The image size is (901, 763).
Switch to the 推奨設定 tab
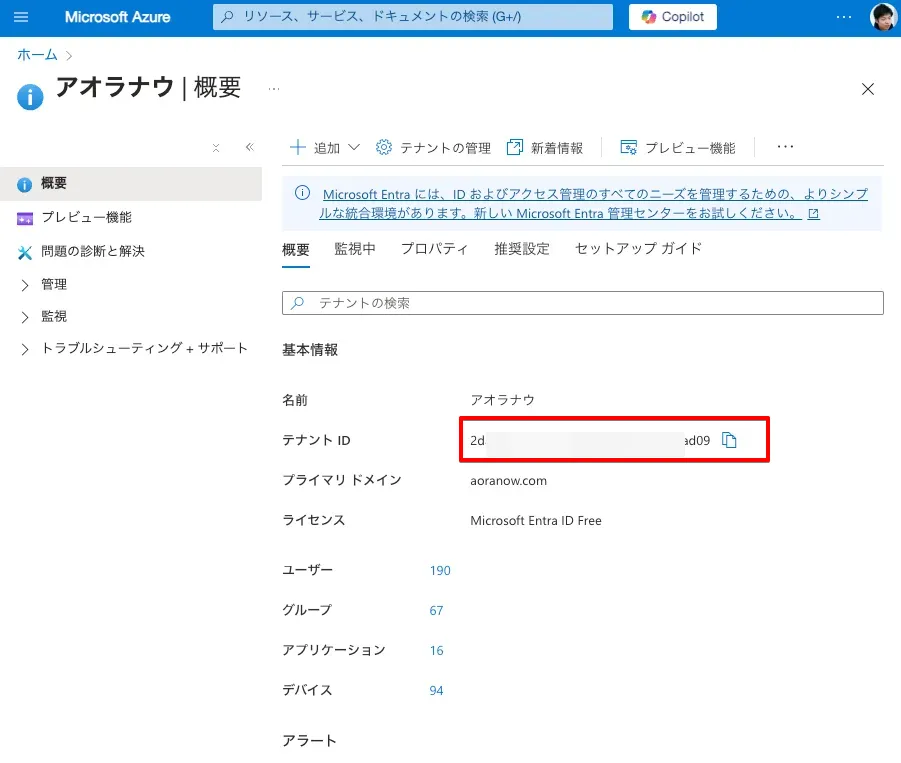(522, 249)
